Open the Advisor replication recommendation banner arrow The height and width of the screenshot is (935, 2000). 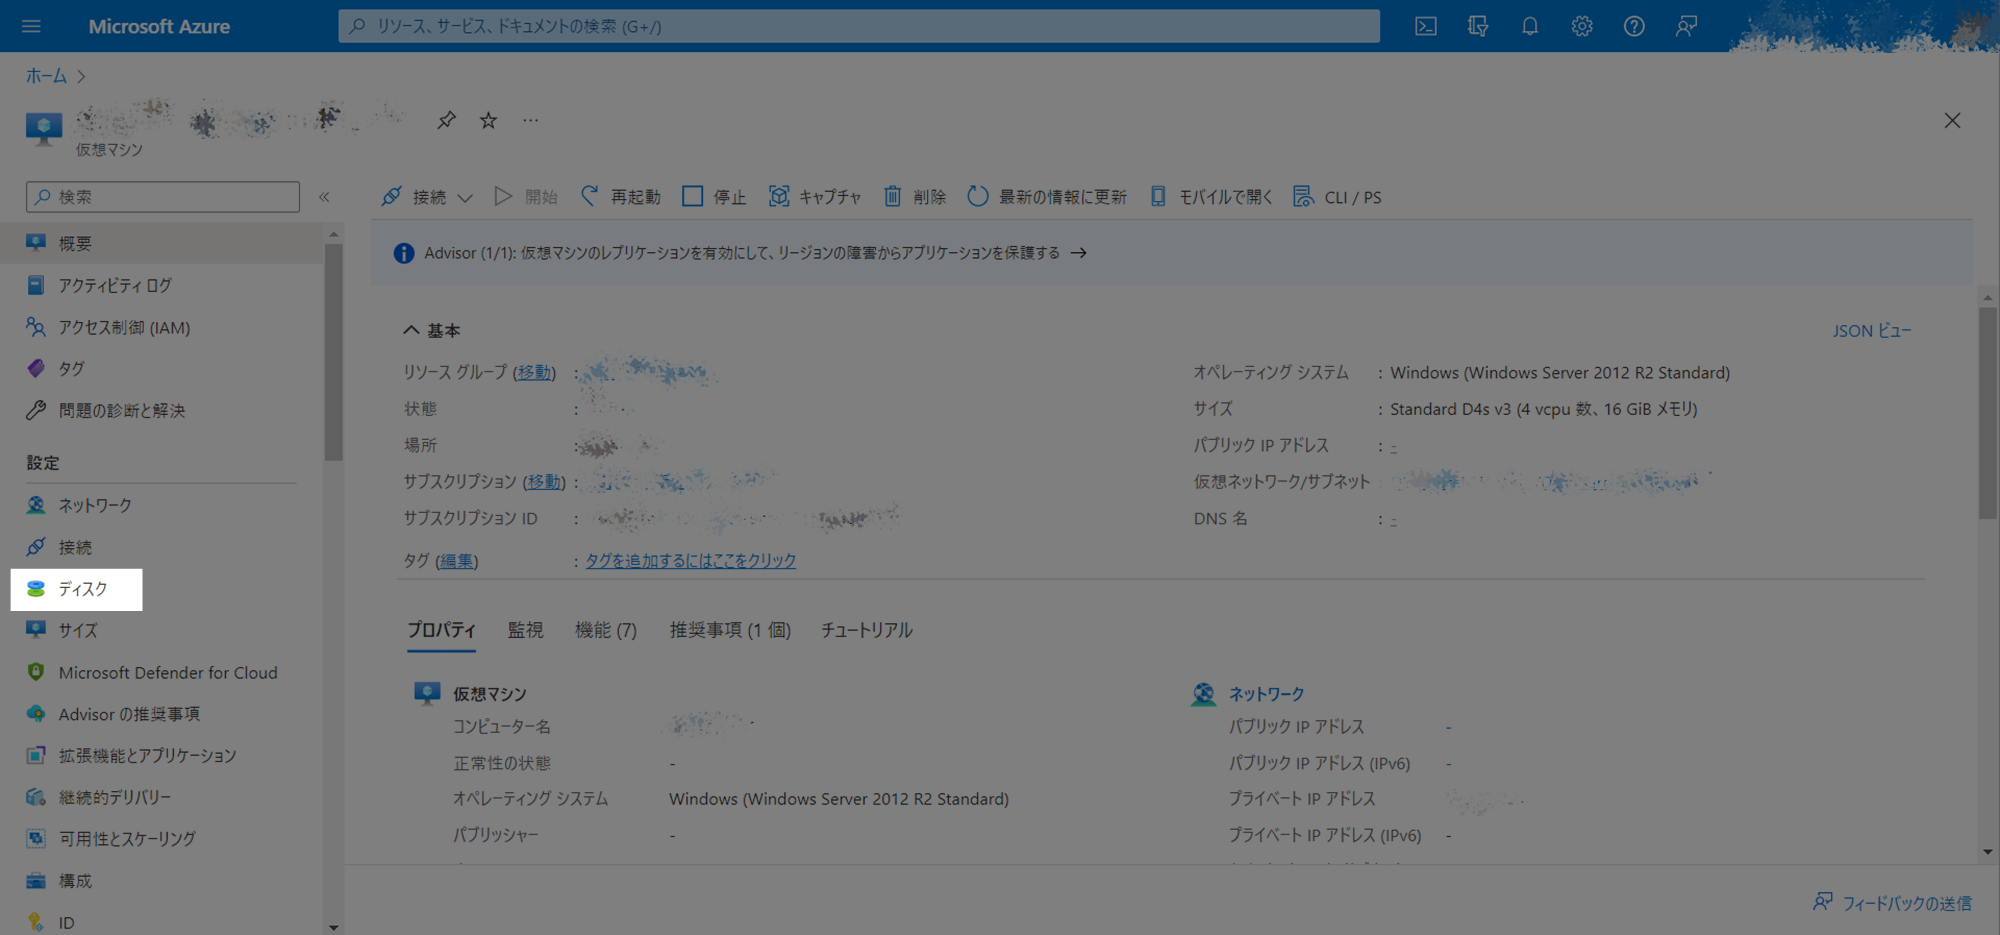pos(1078,253)
